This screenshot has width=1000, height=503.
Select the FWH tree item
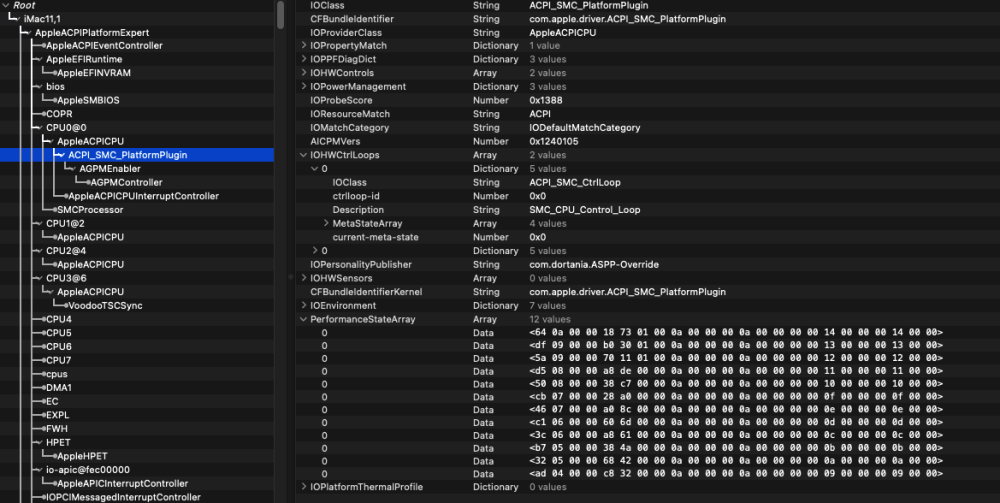coord(57,429)
